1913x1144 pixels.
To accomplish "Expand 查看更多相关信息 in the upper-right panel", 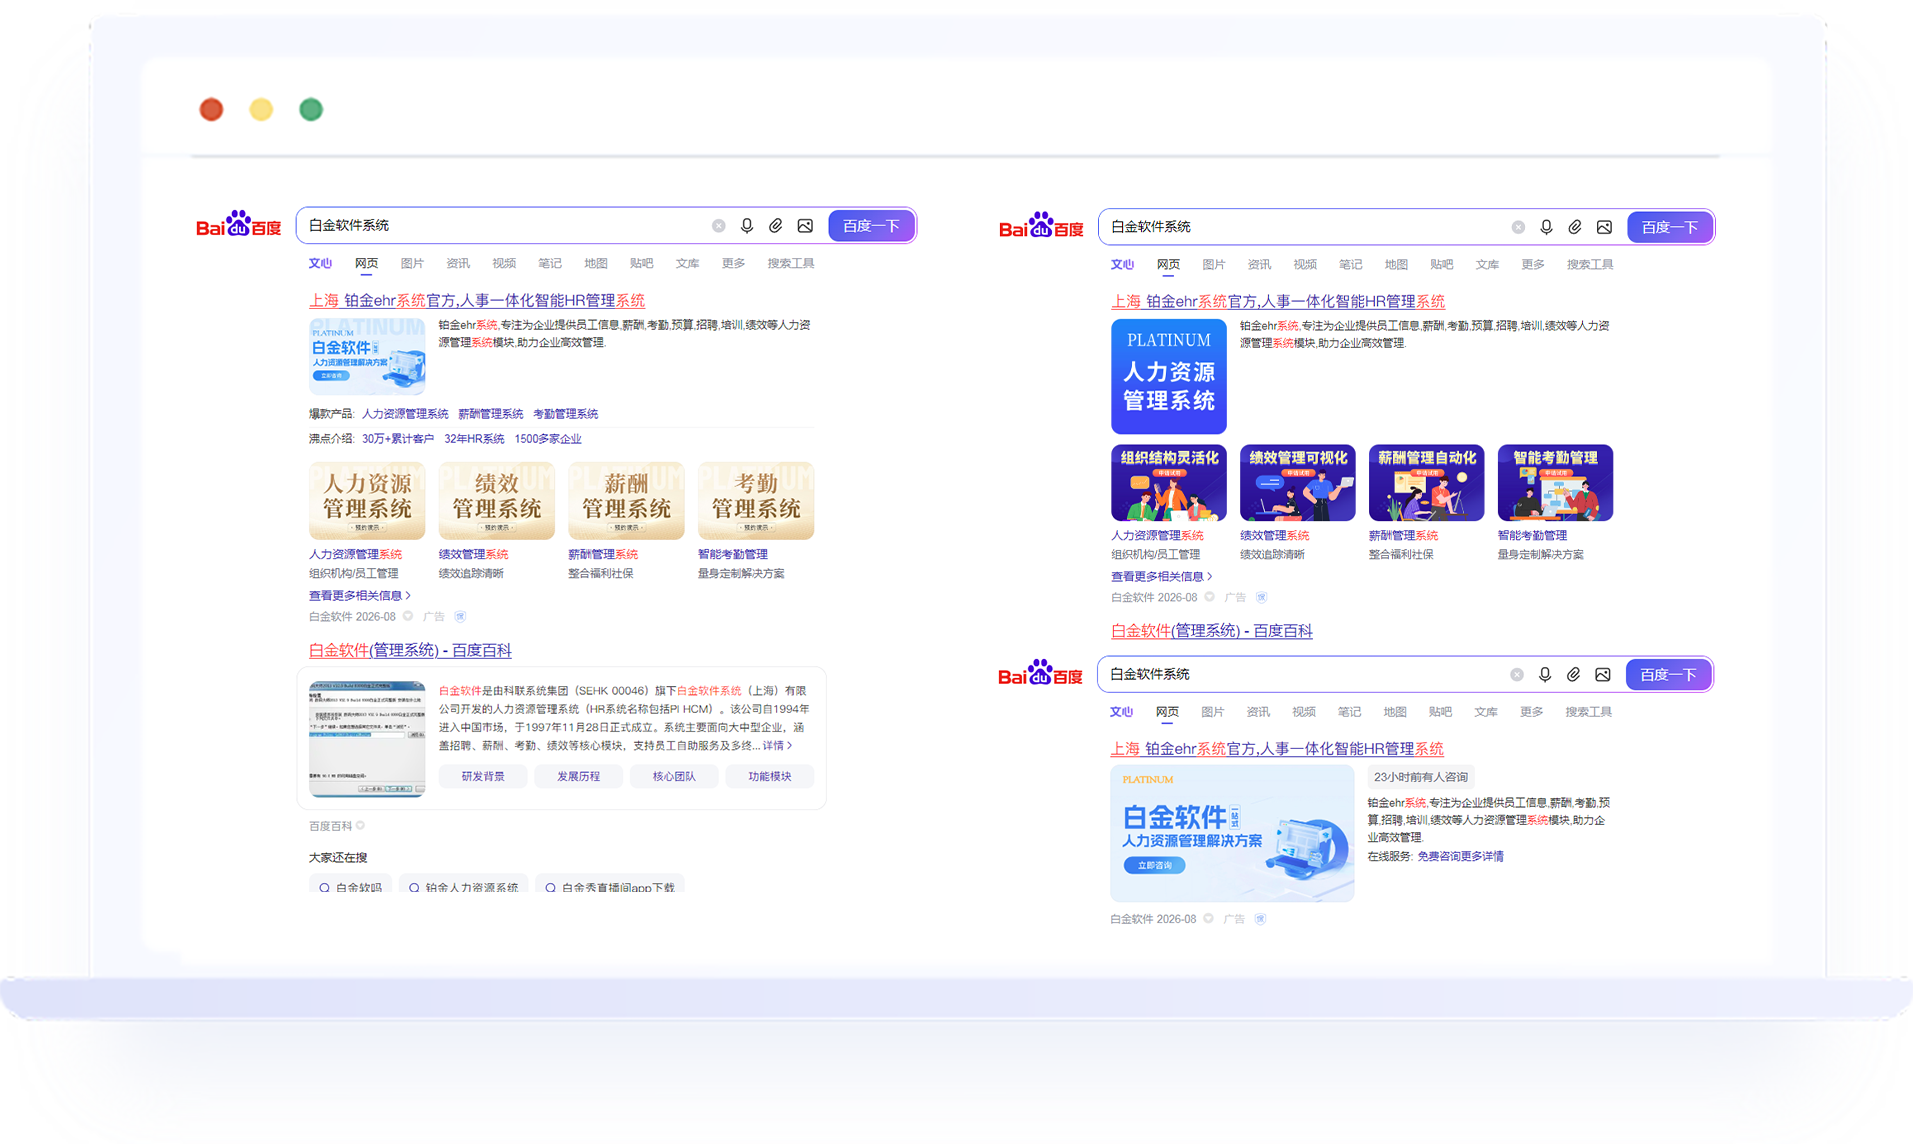I will [1162, 577].
